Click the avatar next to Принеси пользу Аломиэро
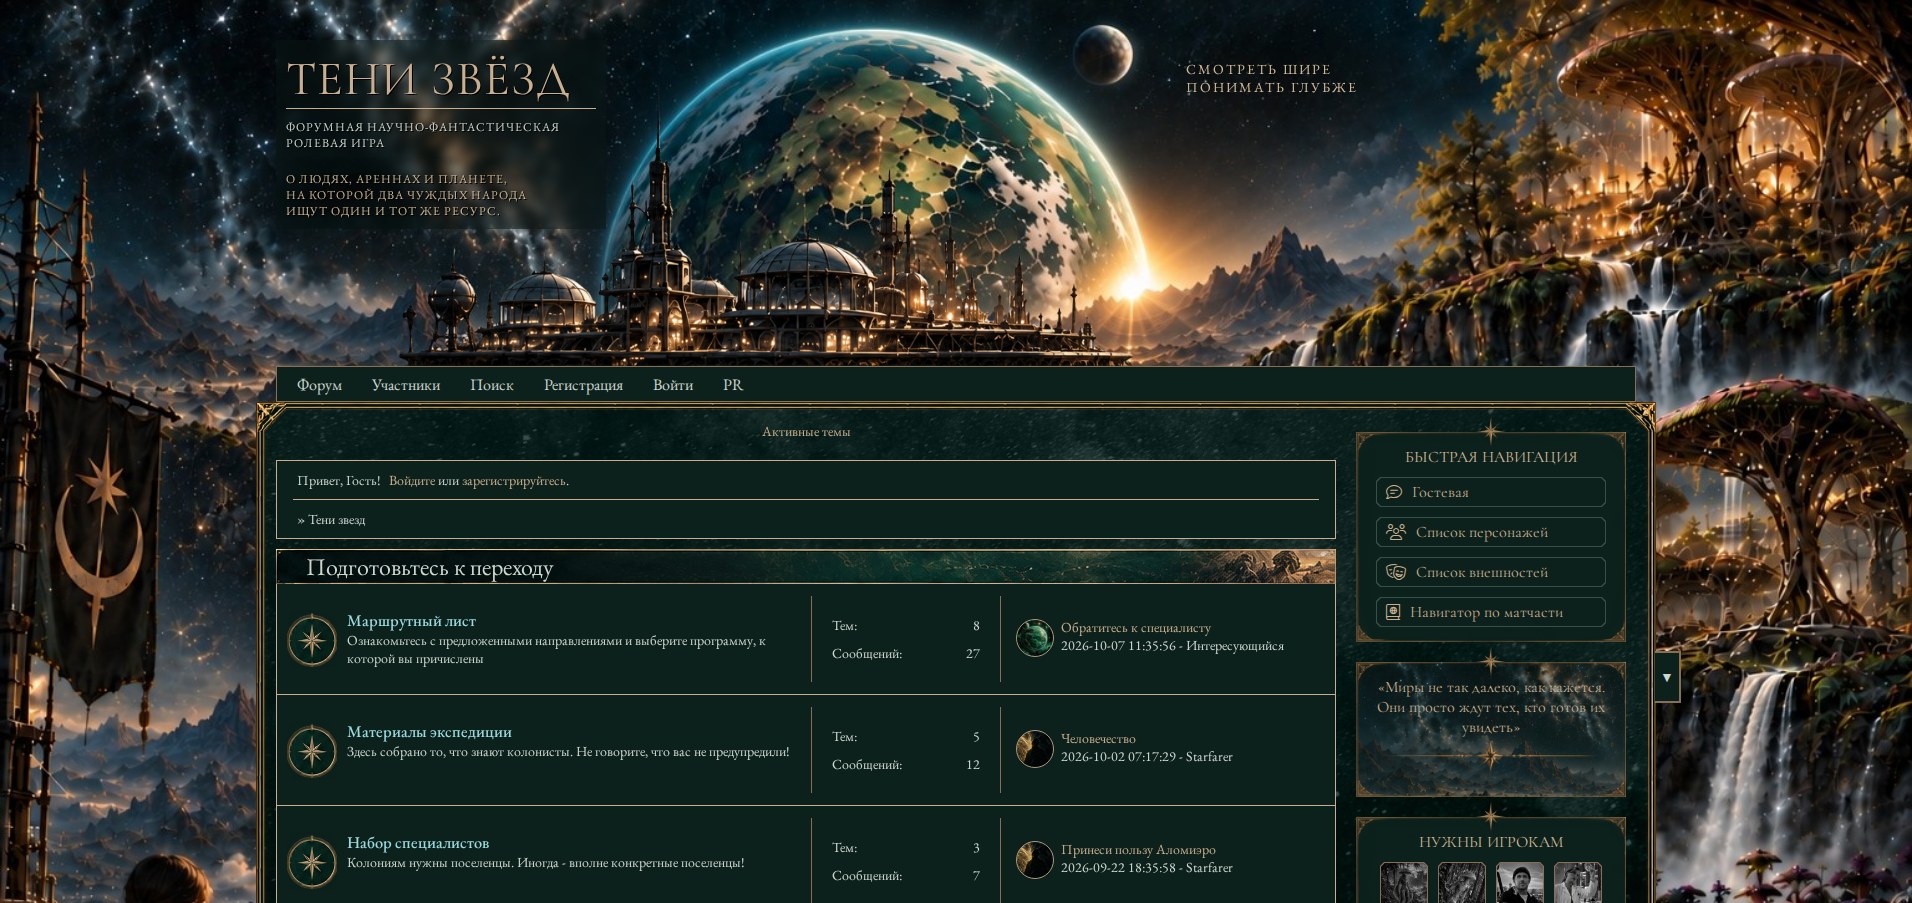 tap(1034, 859)
